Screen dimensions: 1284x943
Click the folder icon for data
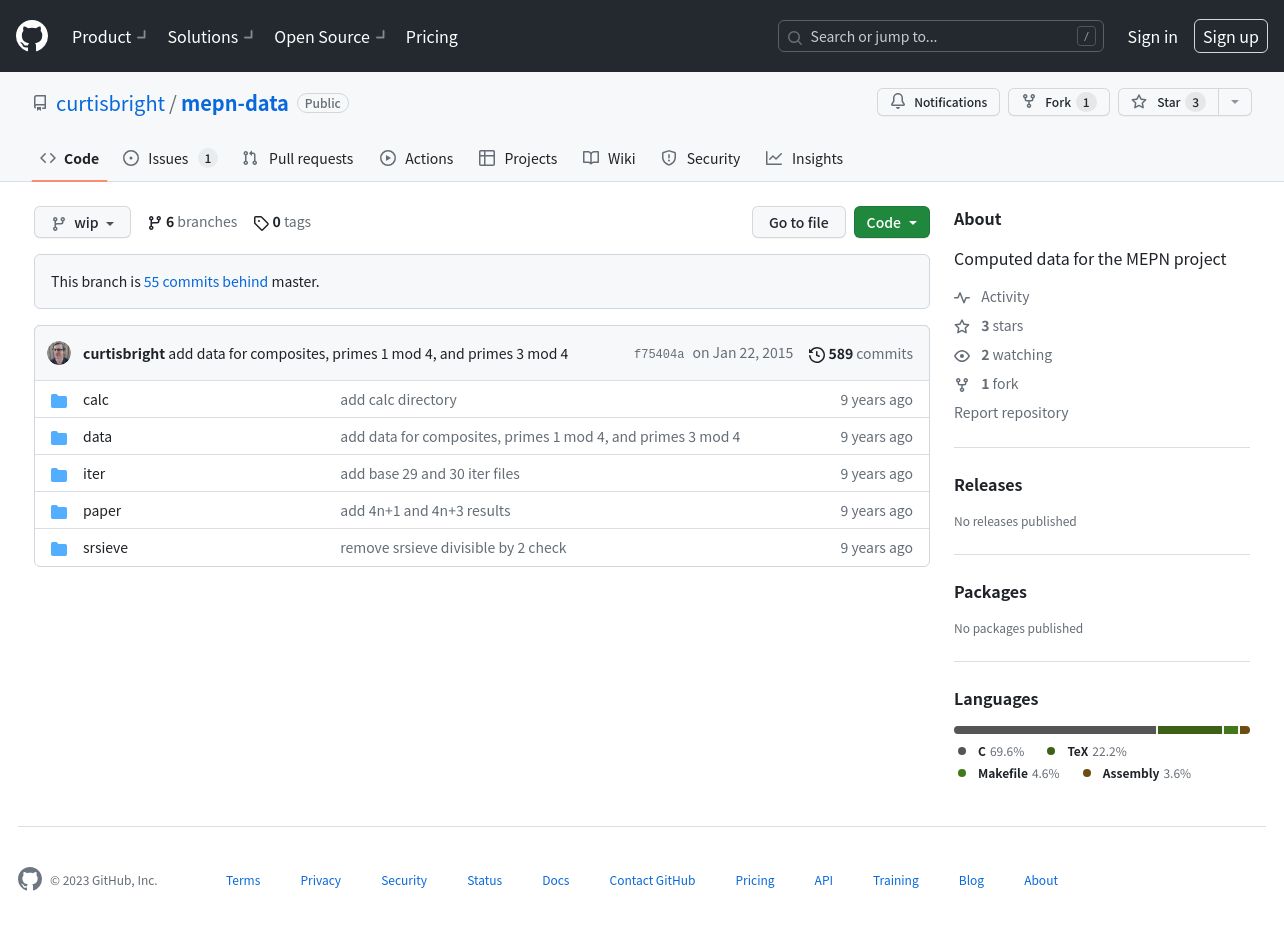(x=59, y=437)
